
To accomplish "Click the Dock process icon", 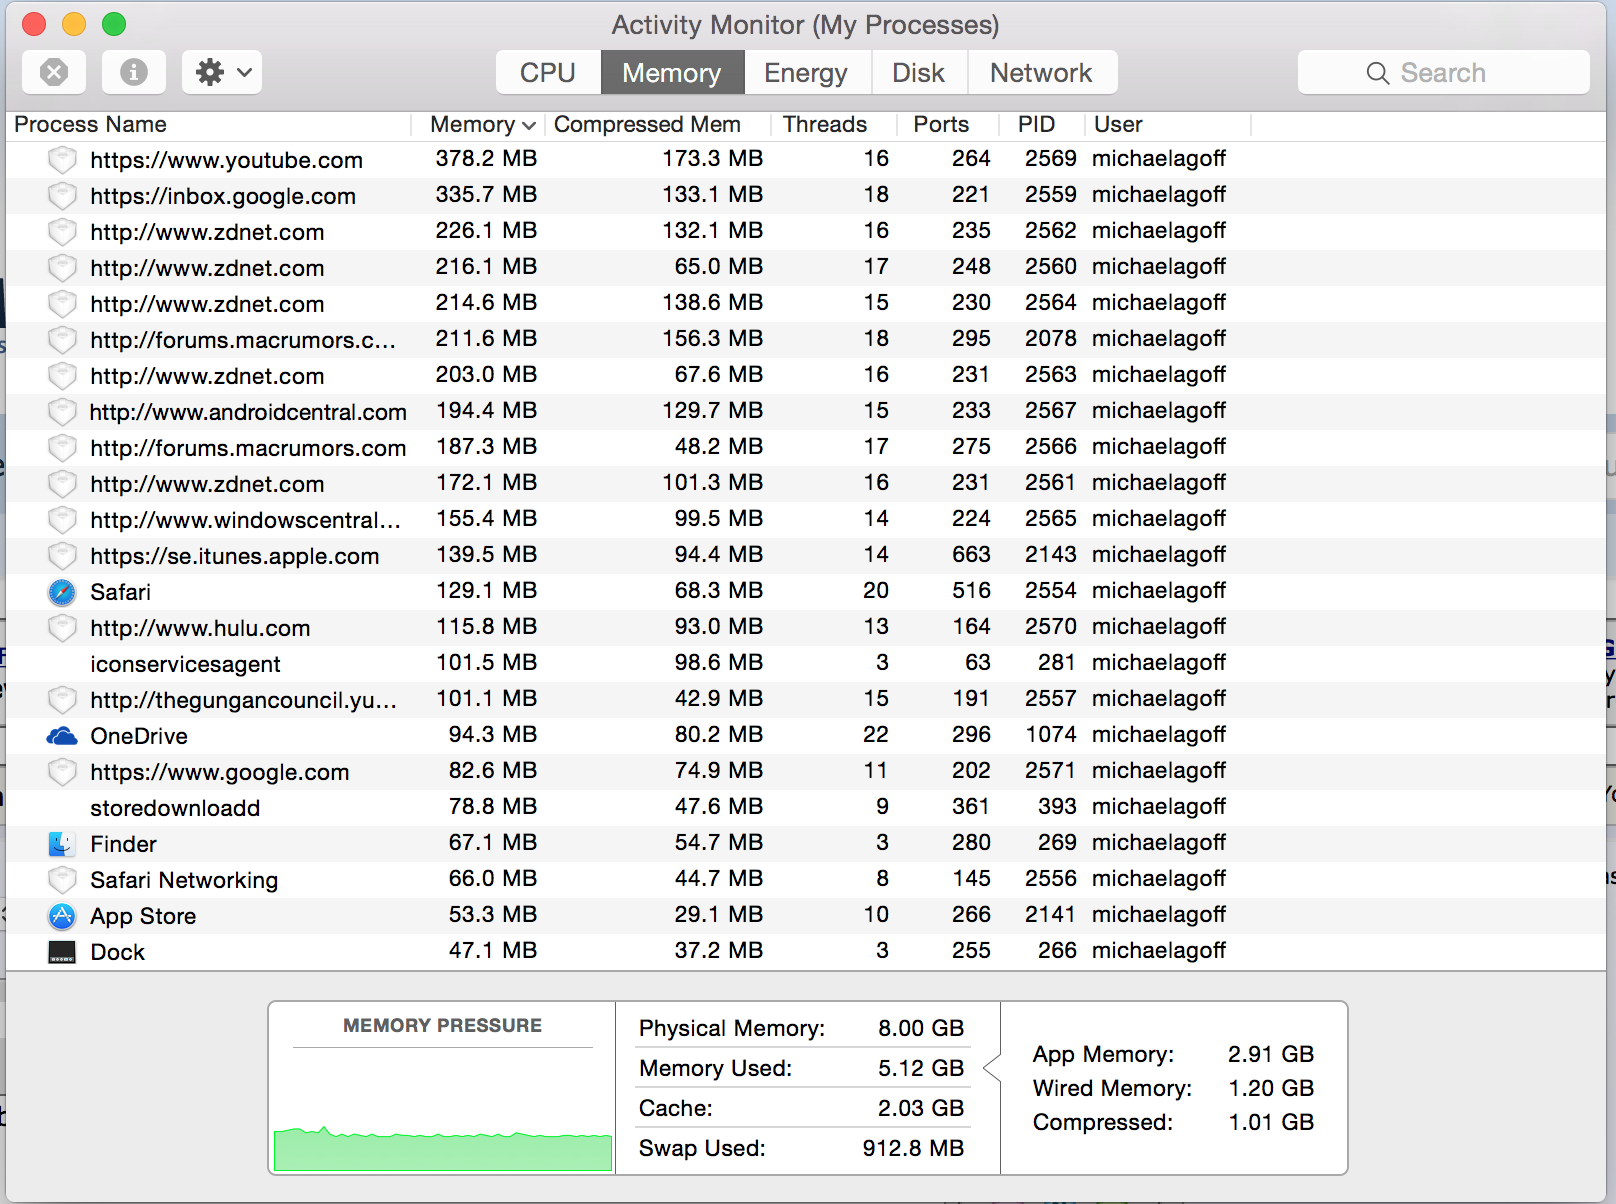I will coord(62,952).
